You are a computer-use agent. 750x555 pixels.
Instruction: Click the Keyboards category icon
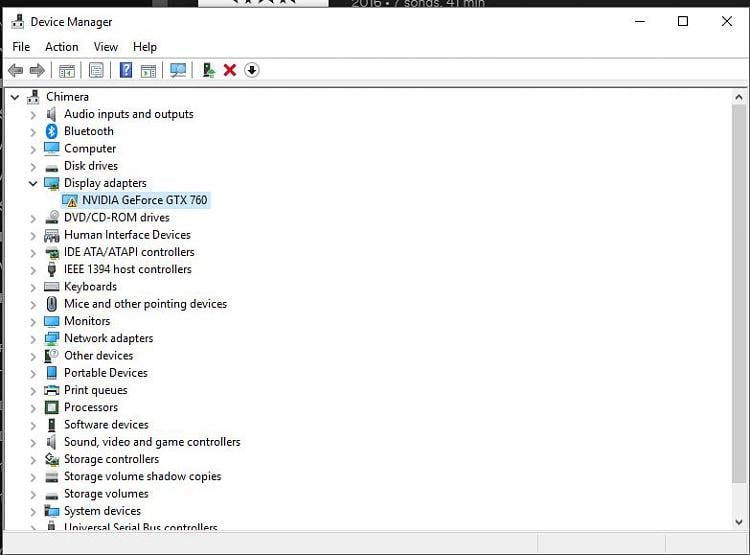(51, 287)
